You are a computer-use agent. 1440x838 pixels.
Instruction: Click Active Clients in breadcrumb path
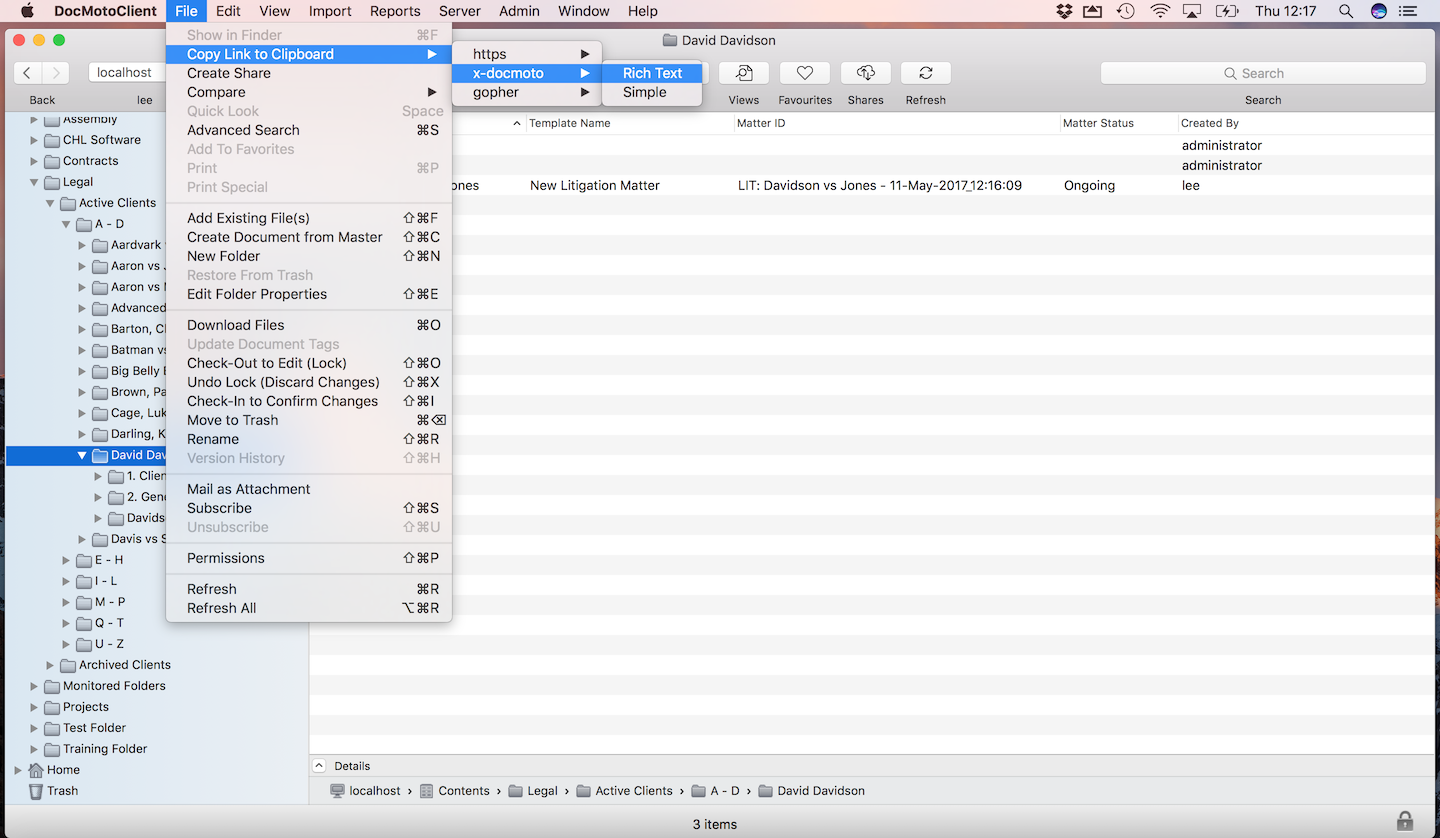click(x=633, y=791)
